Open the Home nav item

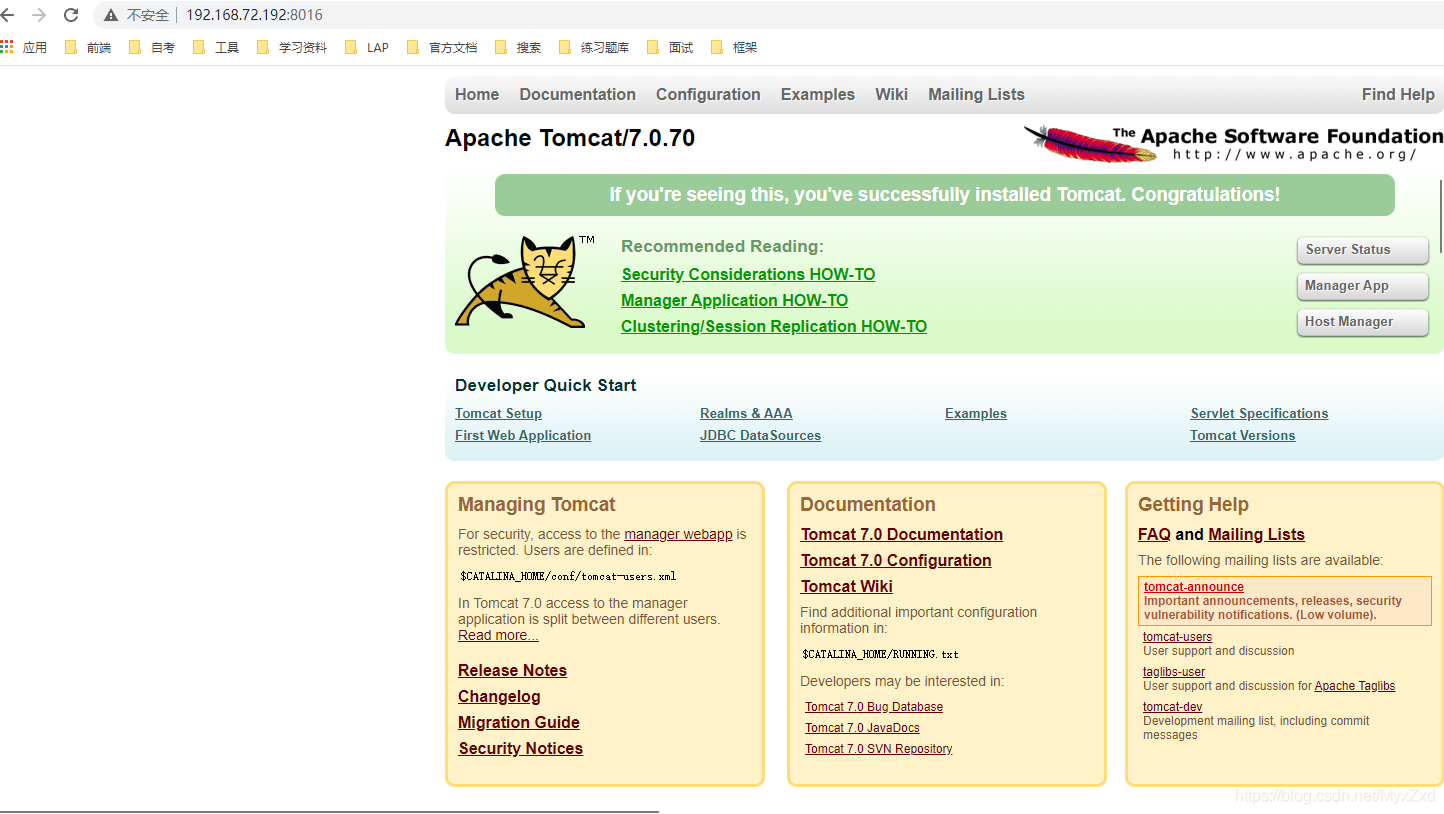click(x=477, y=95)
